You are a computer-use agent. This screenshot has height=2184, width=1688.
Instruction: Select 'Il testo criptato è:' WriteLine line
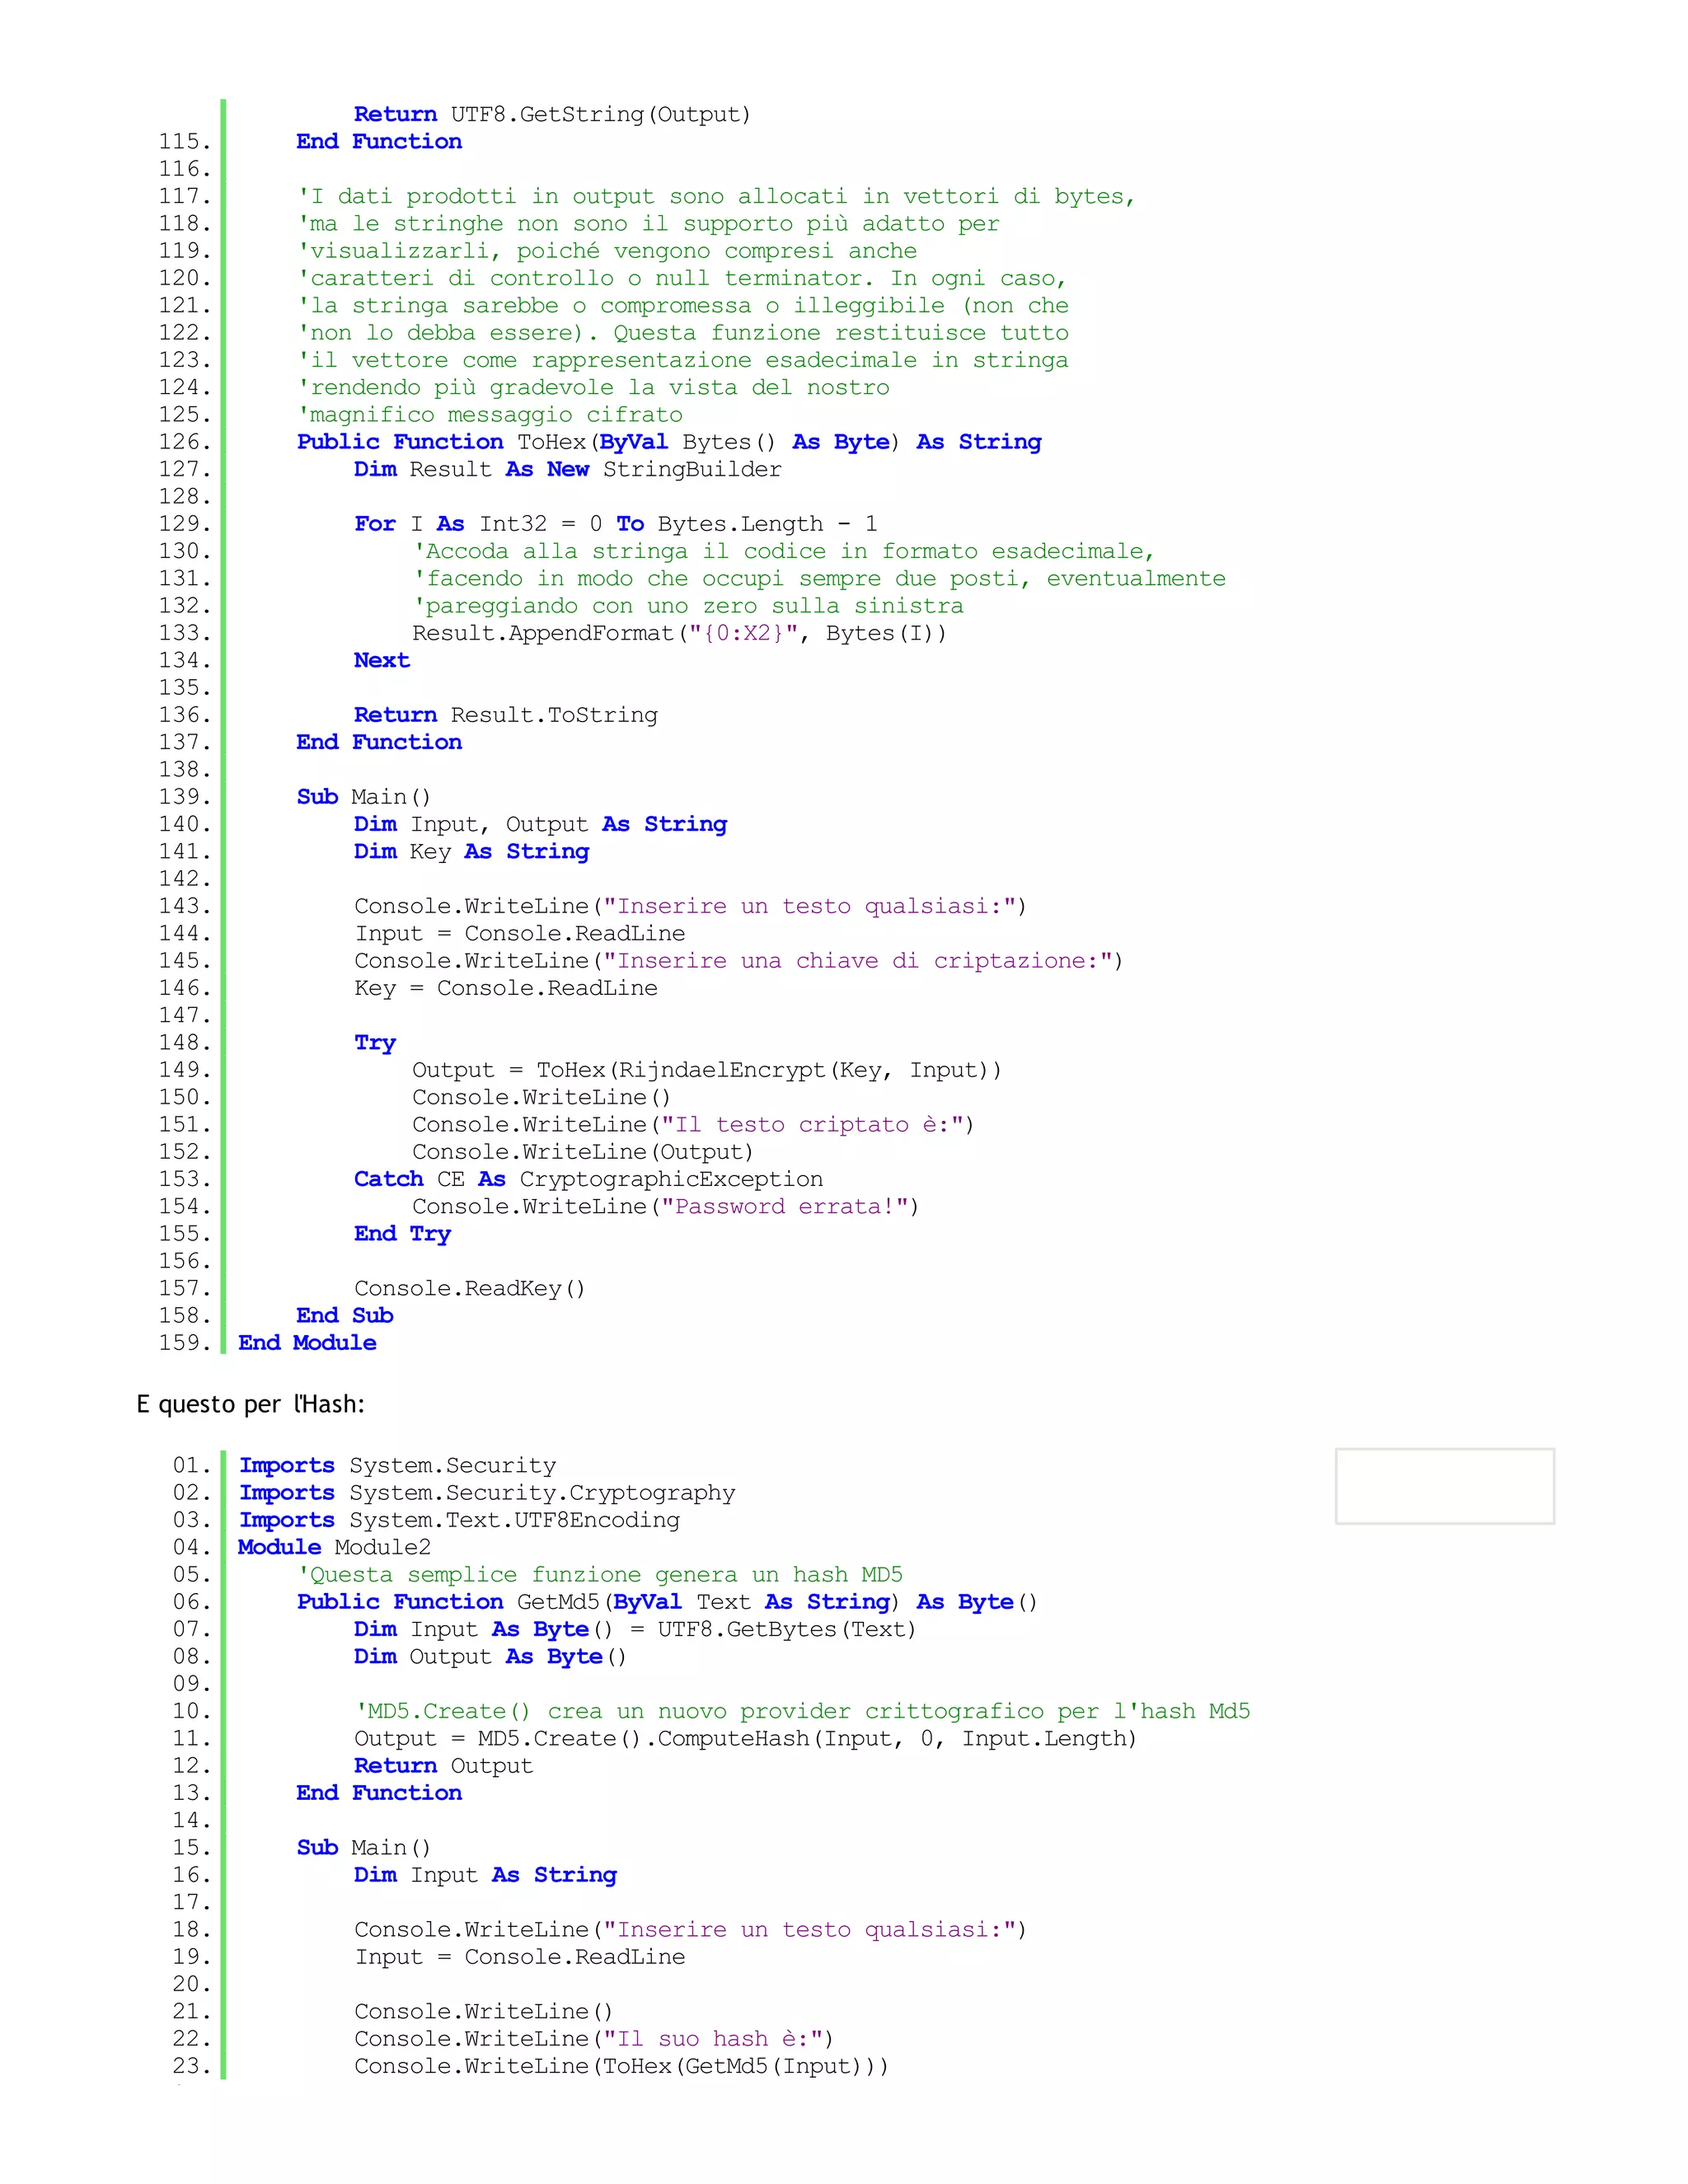pyautogui.click(x=693, y=1124)
